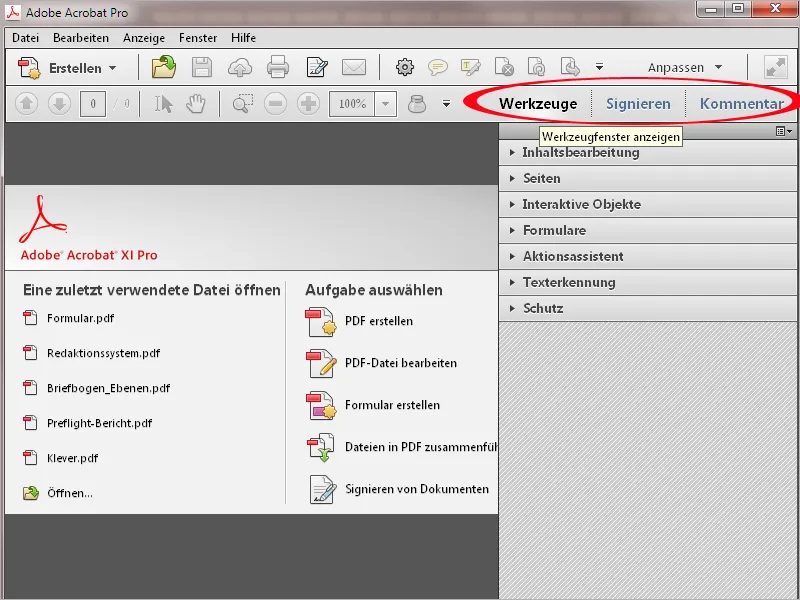Screen dimensions: 800x600
Task: Open the Kommentar pane tab
Action: 741,104
